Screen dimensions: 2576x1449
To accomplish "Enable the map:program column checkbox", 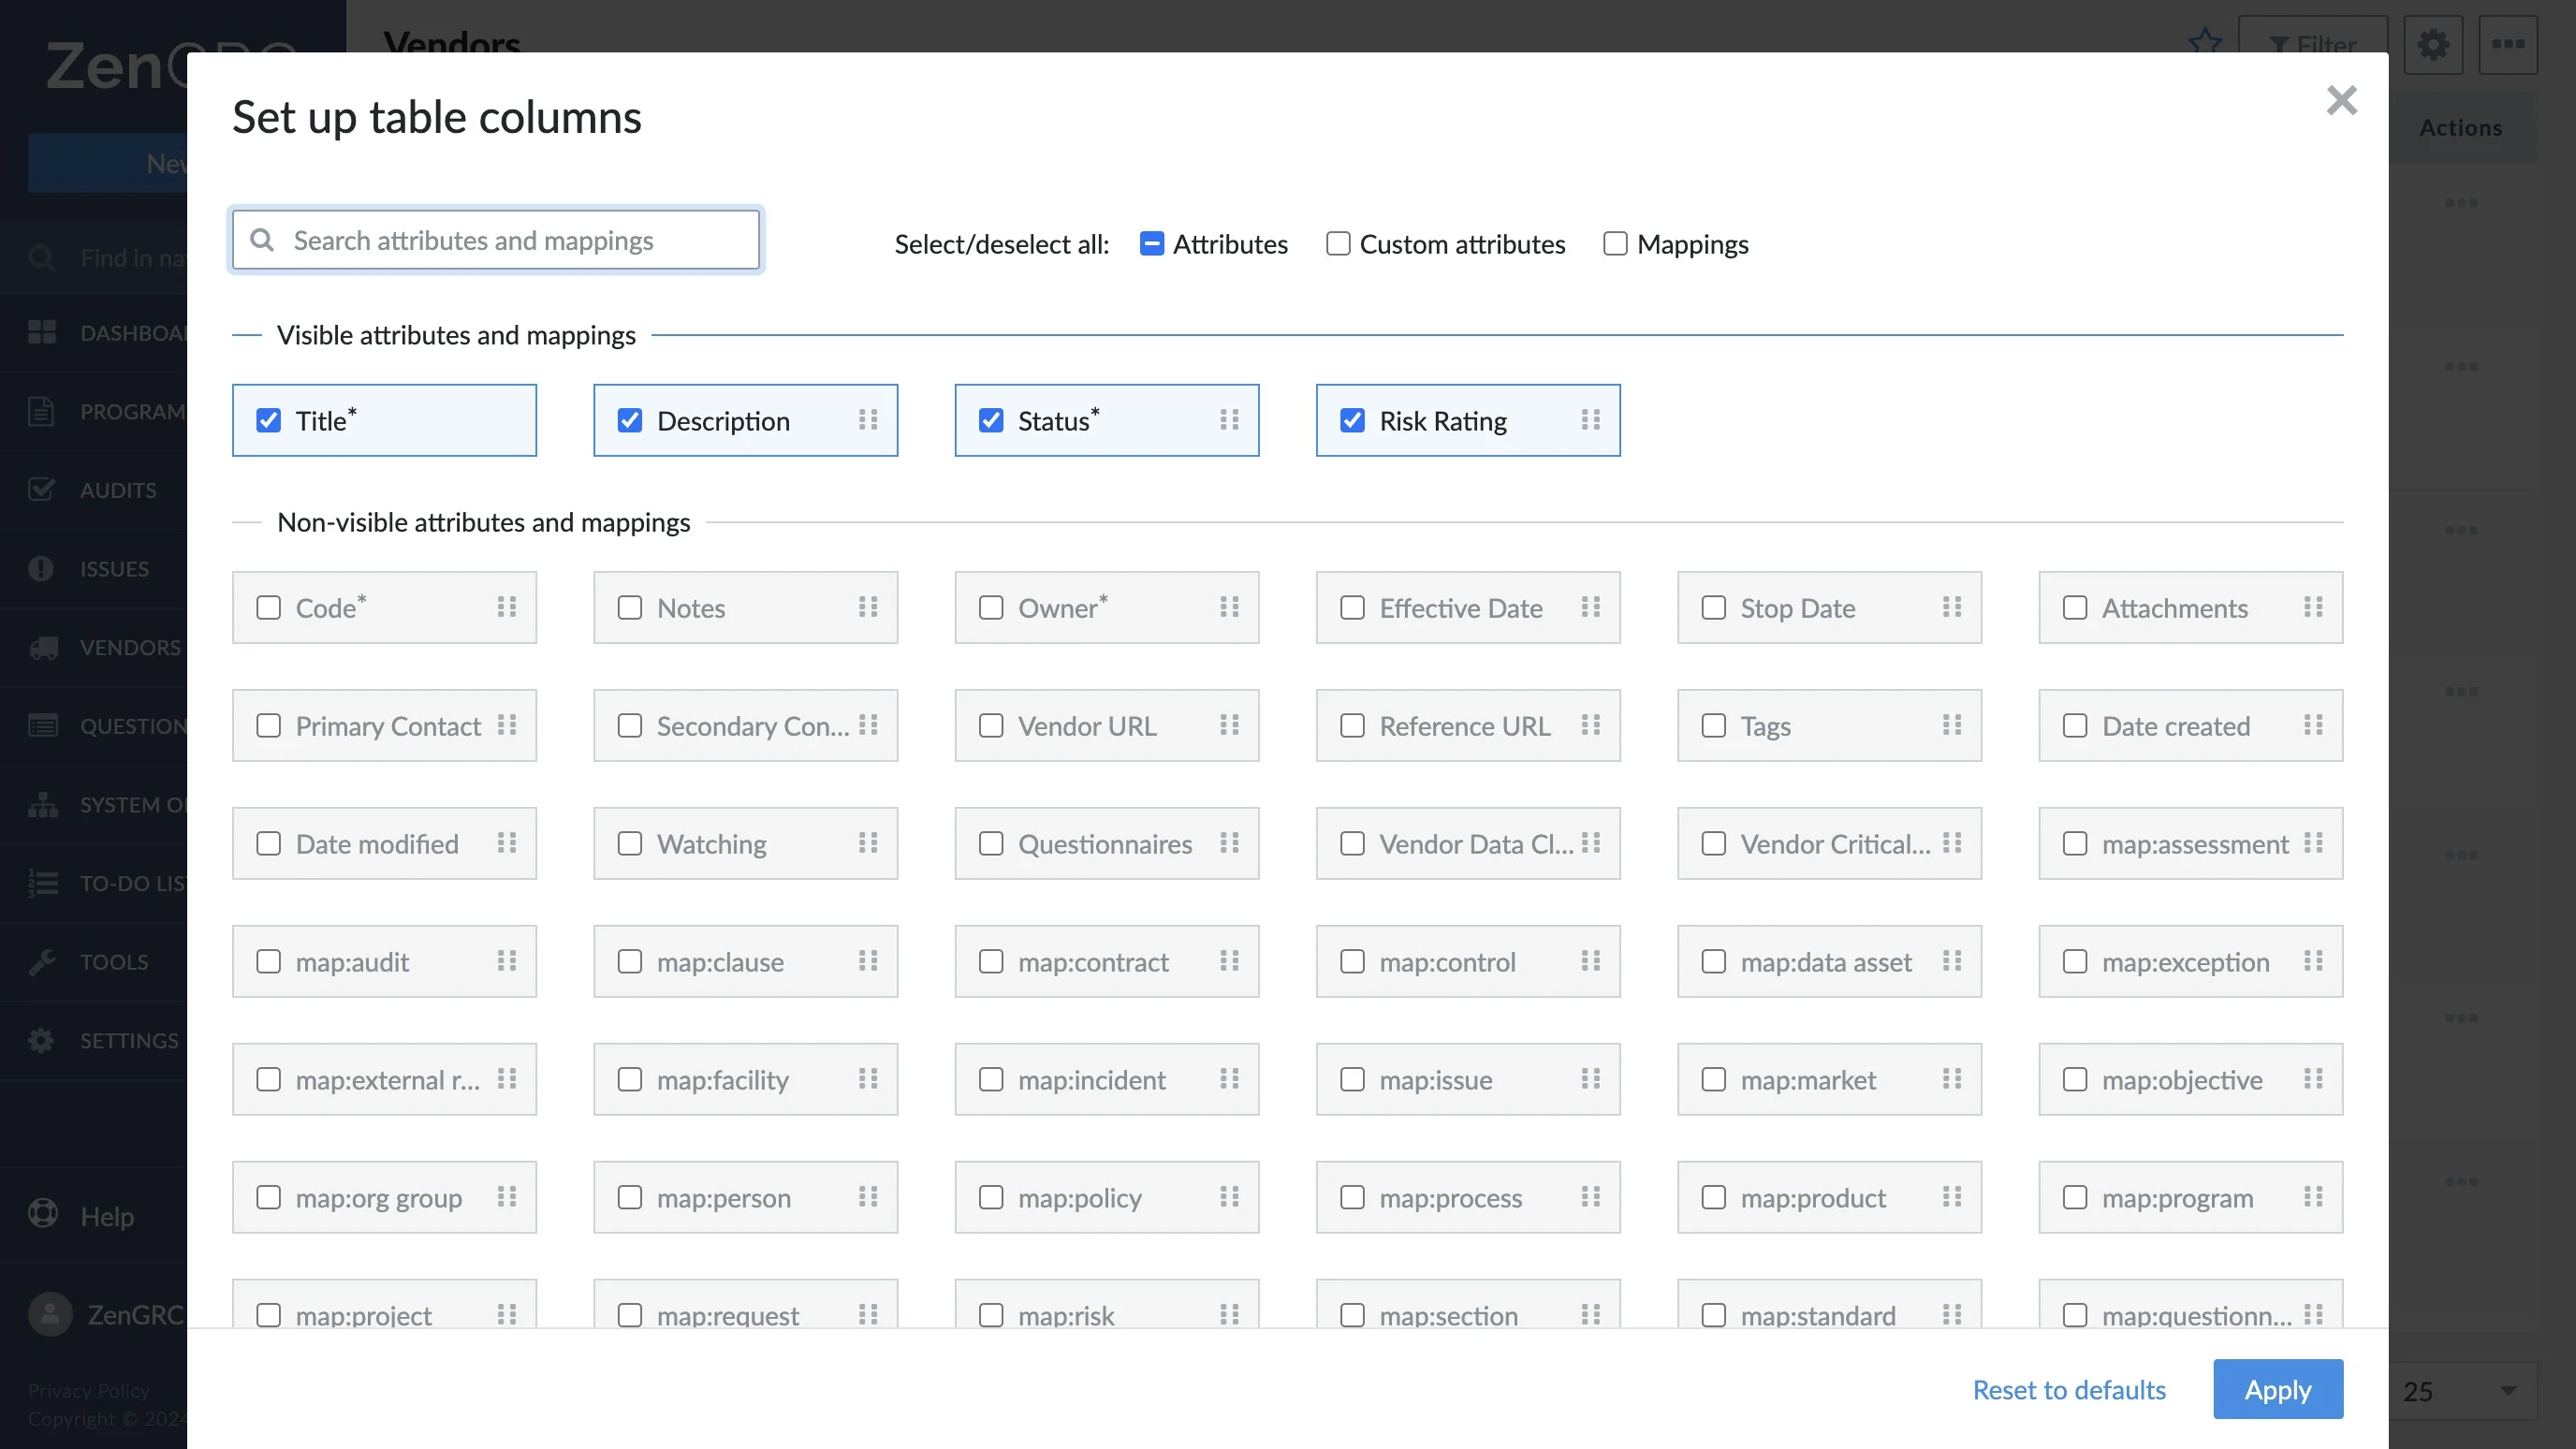I will coord(2075,1197).
